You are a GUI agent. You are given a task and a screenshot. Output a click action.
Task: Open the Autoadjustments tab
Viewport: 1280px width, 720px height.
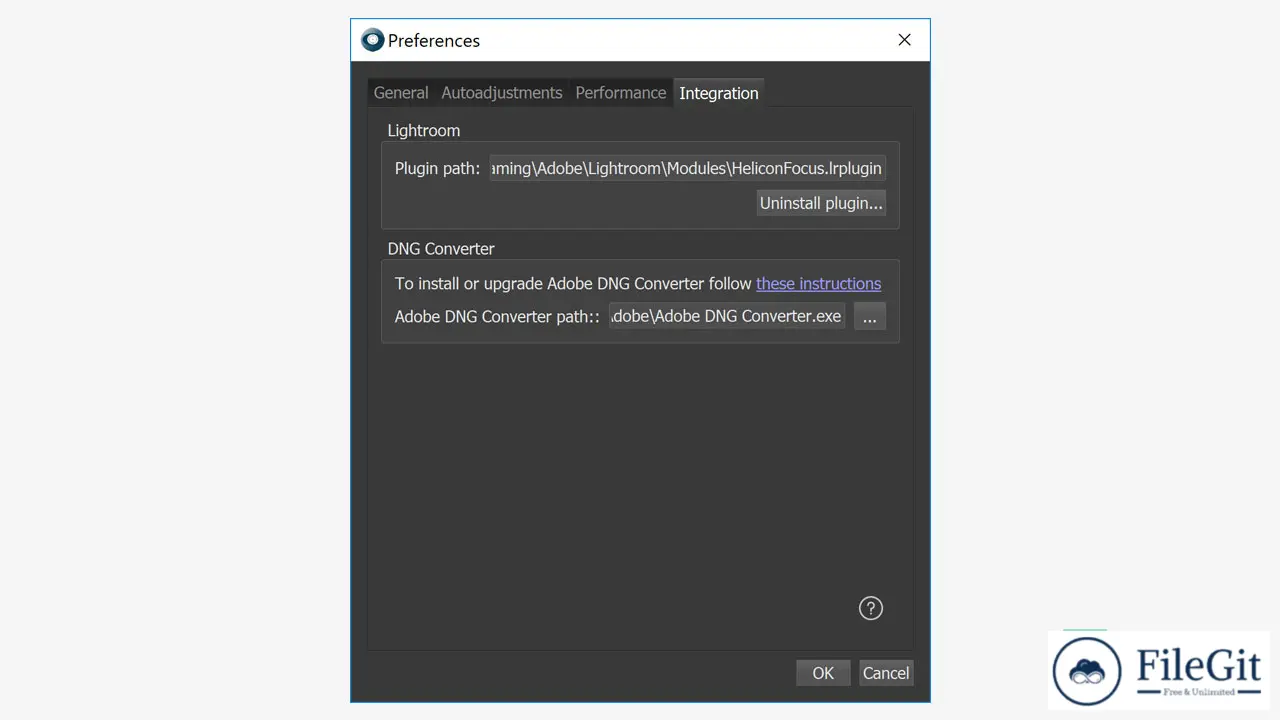[502, 93]
